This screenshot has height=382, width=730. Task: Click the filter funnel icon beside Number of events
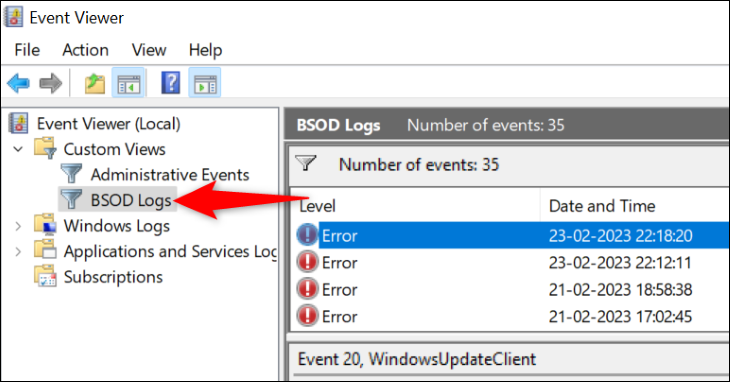(x=306, y=163)
